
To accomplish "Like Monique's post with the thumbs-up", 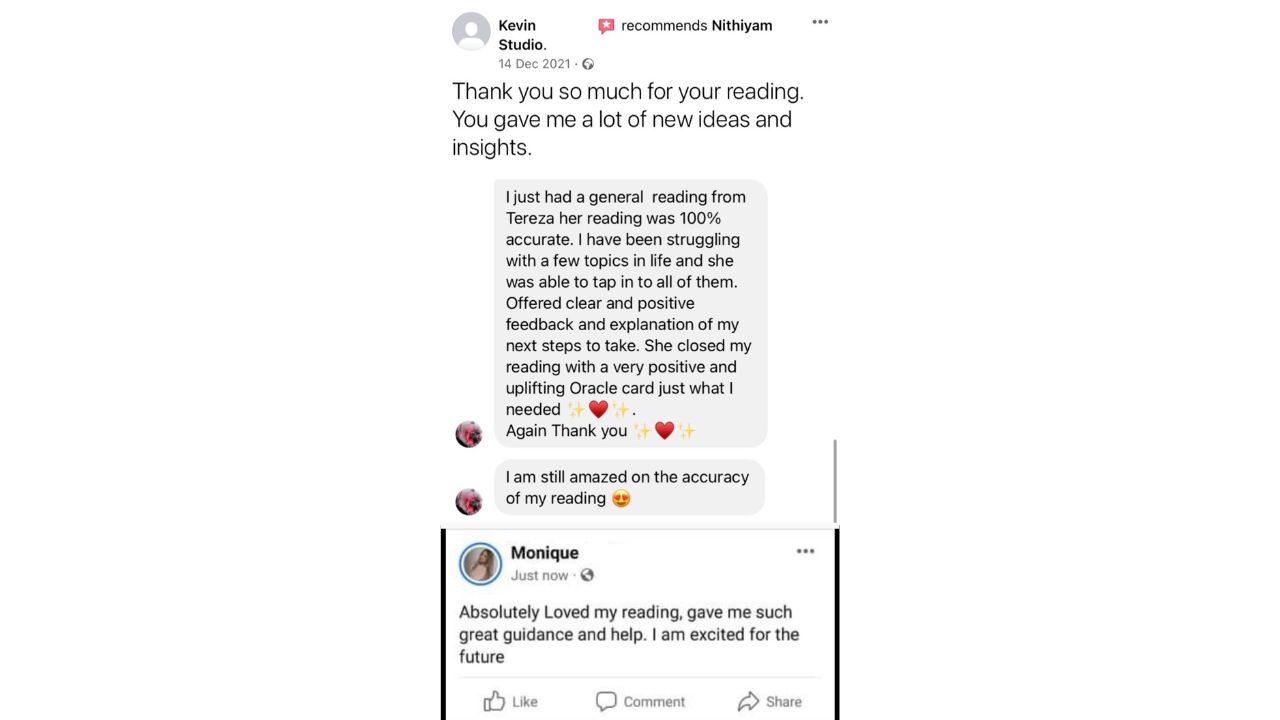I will click(x=510, y=701).
